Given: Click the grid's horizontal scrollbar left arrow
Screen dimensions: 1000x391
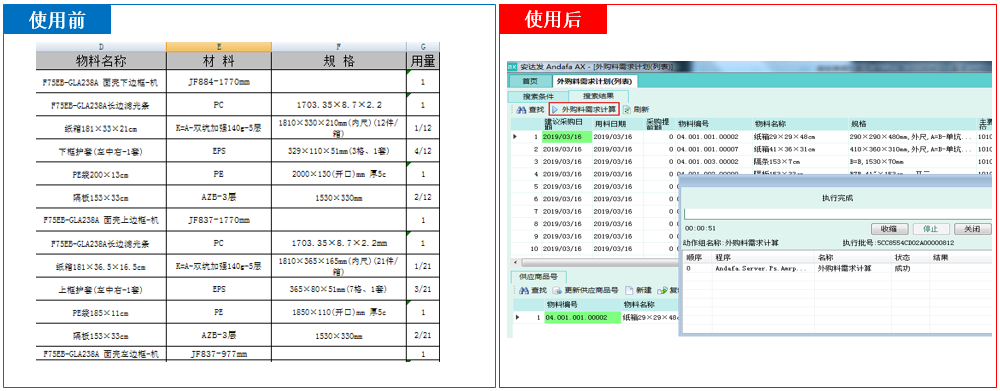Looking at the screenshot, I should [x=515, y=263].
